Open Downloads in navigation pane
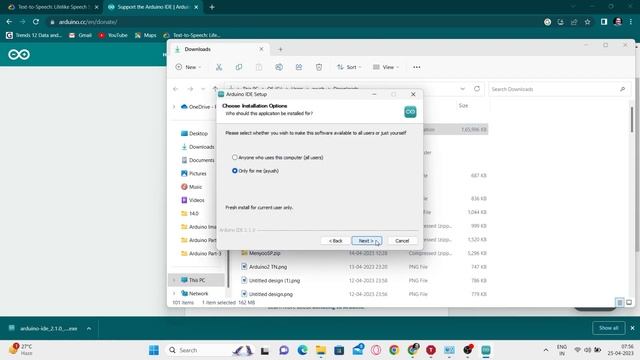The width and height of the screenshot is (640, 360). pyautogui.click(x=198, y=147)
